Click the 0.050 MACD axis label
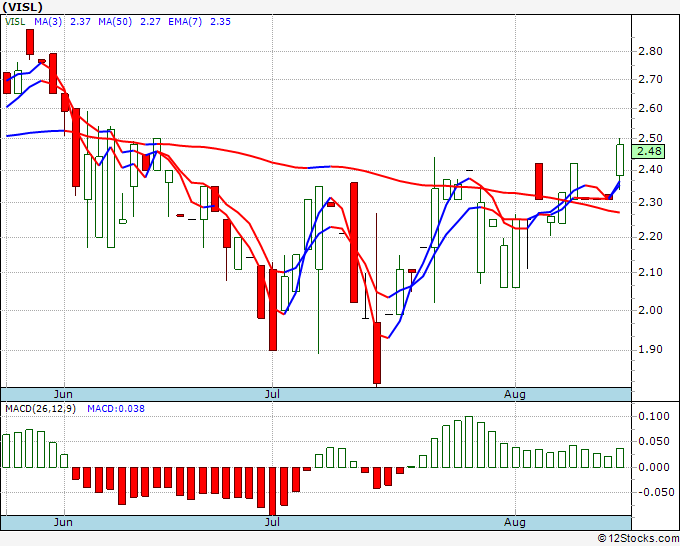This screenshot has height=546, width=680. (x=654, y=441)
